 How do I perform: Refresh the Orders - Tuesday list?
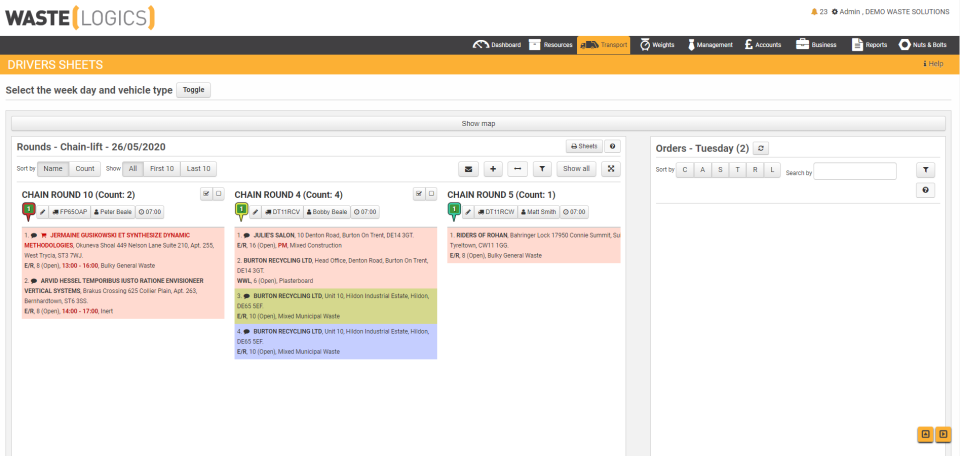point(760,148)
